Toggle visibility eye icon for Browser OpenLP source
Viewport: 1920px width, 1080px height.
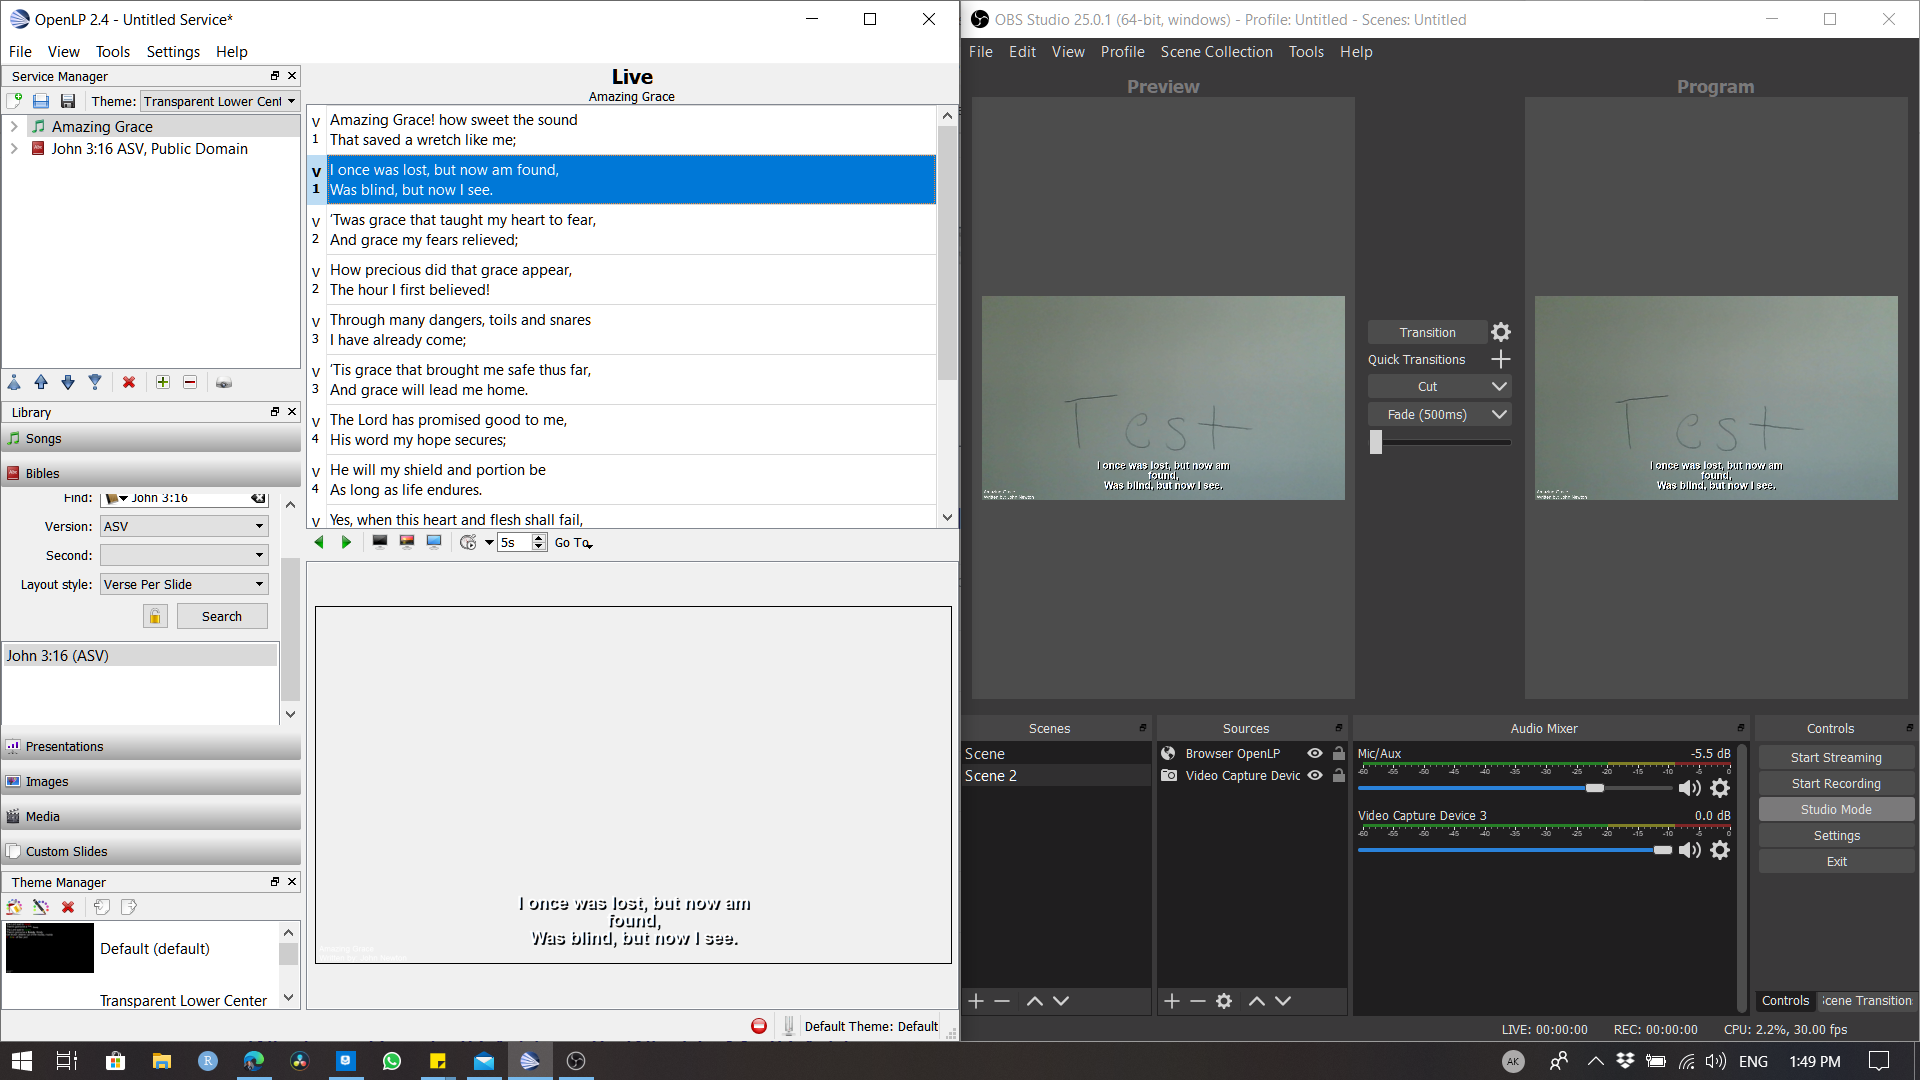point(1315,753)
